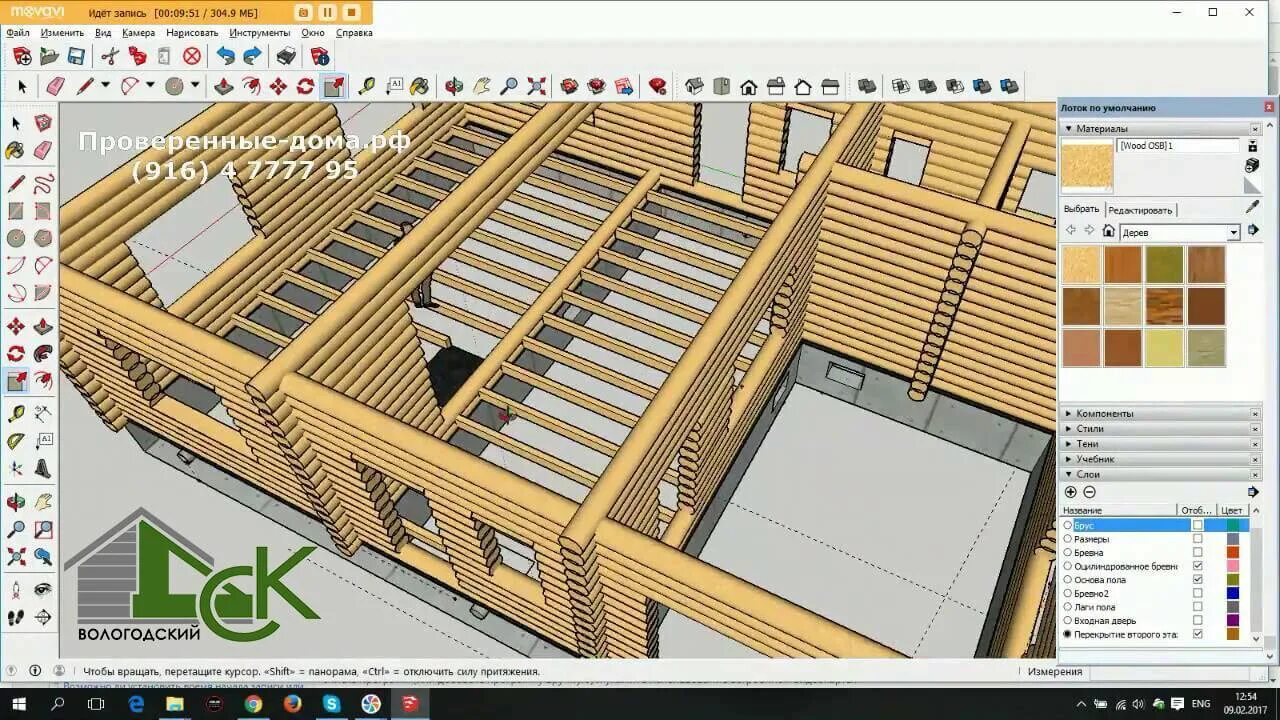Click the Название column header
Image resolution: width=1280 pixels, height=720 pixels.
pyautogui.click(x=1120, y=510)
